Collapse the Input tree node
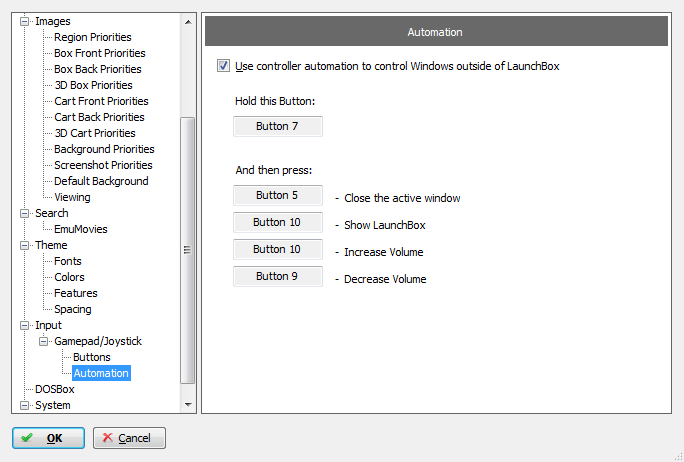 (x=25, y=325)
